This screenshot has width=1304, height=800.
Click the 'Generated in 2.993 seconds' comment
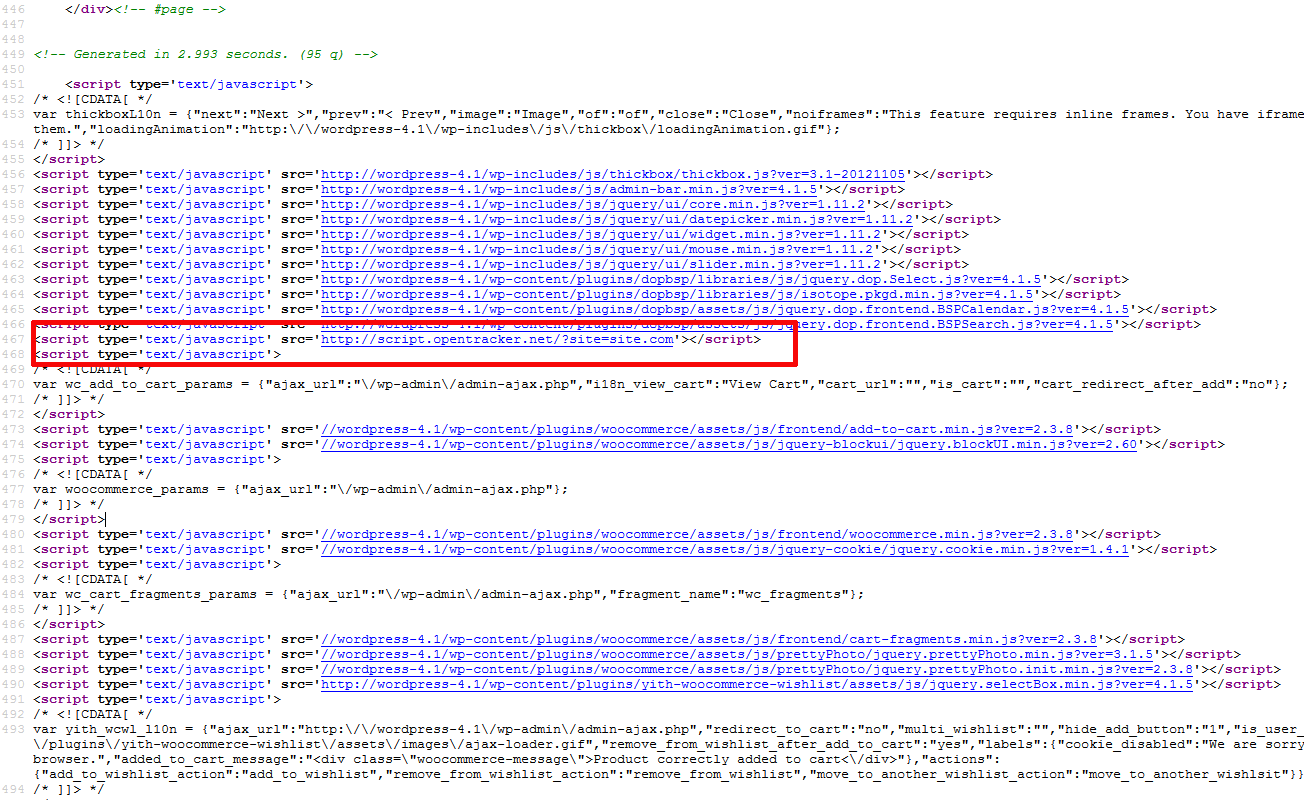(x=206, y=54)
